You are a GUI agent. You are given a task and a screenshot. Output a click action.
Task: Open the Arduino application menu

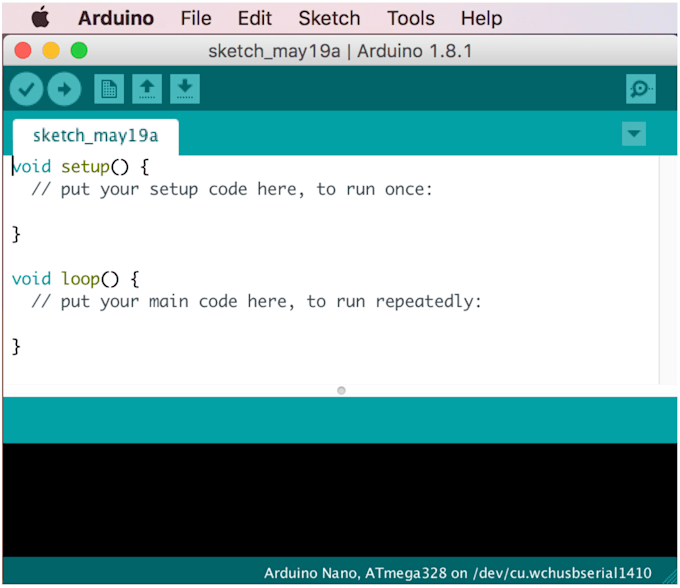[x=116, y=18]
